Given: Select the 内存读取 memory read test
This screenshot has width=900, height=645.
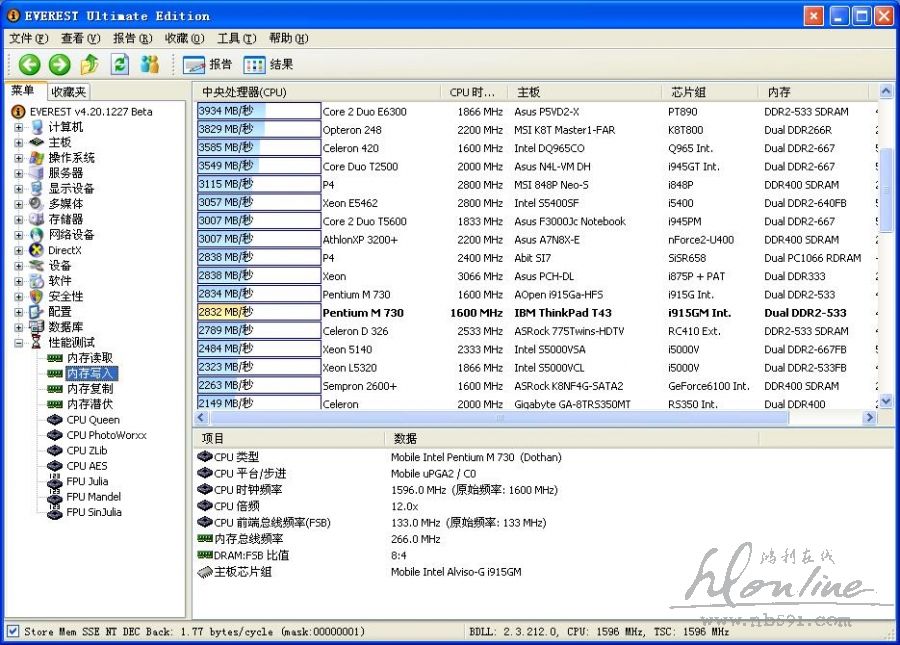Looking at the screenshot, I should coord(89,358).
